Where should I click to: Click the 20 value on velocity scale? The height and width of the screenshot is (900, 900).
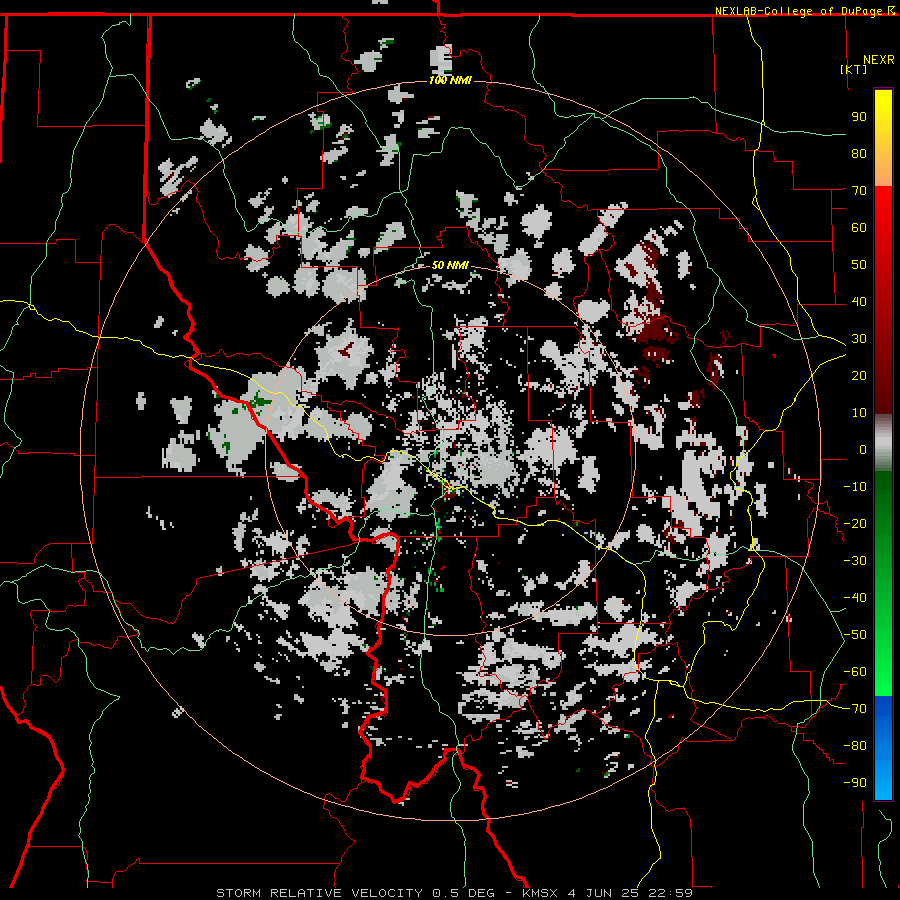(859, 376)
